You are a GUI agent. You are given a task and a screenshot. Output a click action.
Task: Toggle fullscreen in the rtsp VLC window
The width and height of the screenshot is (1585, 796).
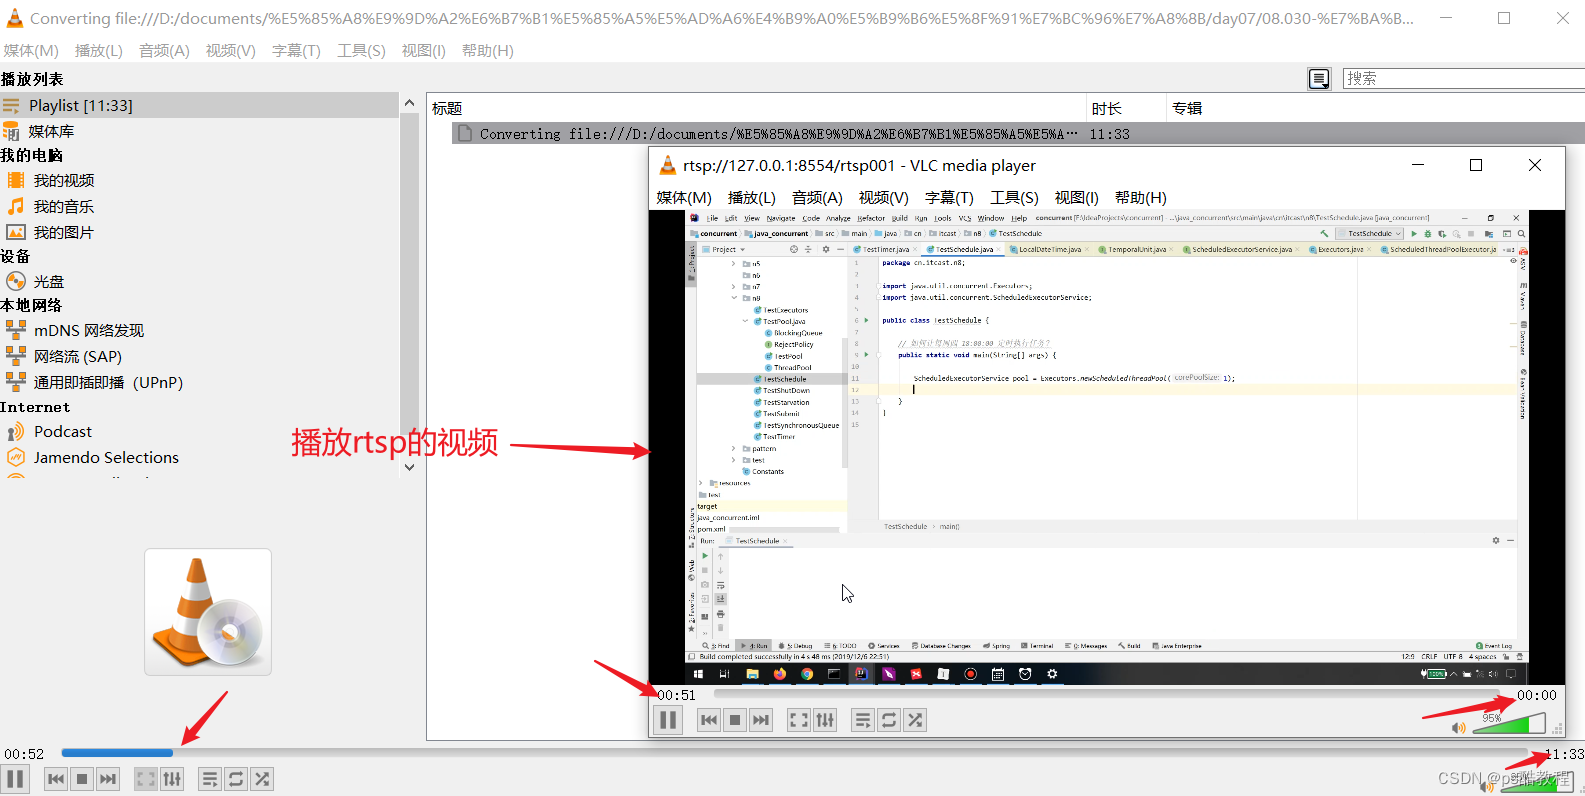click(x=799, y=720)
